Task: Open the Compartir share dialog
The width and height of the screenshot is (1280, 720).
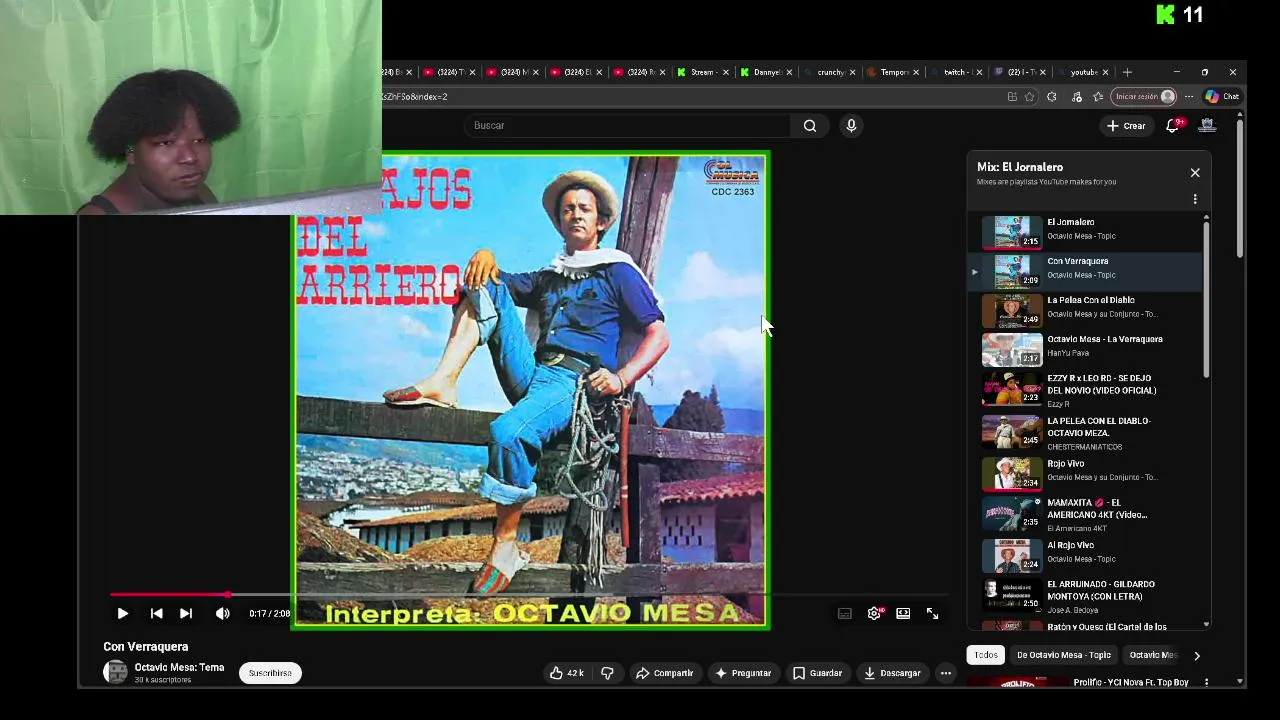Action: [x=665, y=673]
